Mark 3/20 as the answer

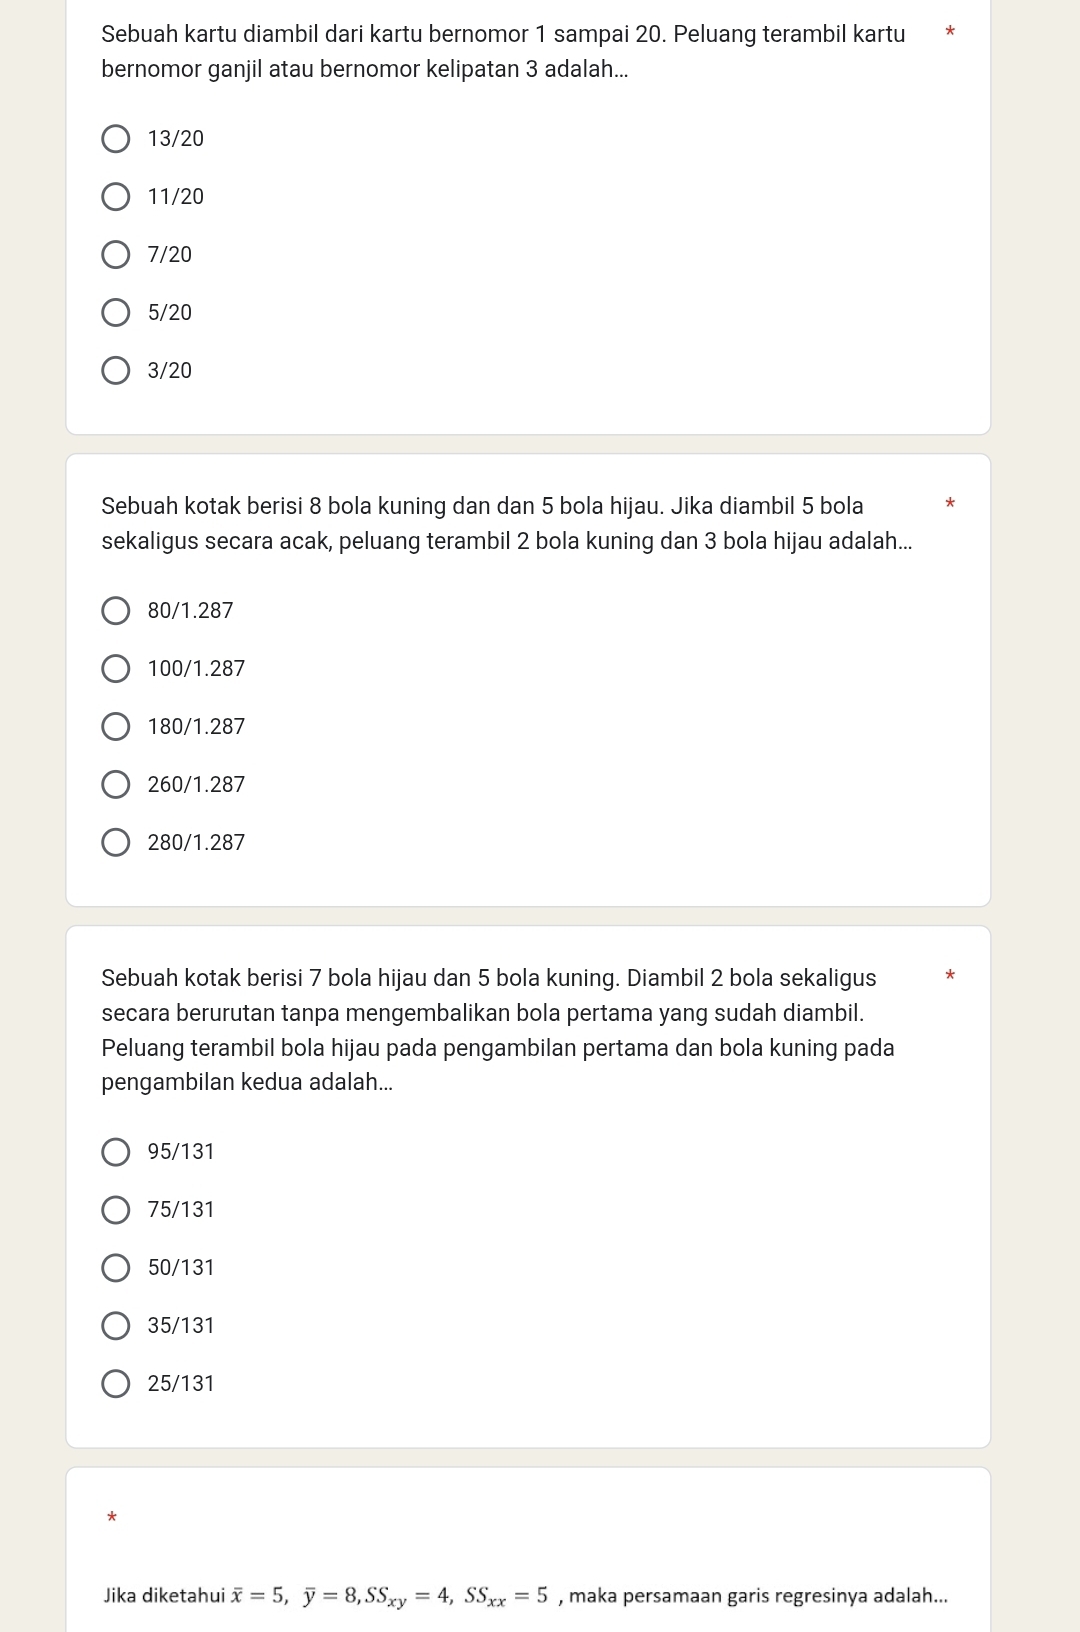click(116, 371)
